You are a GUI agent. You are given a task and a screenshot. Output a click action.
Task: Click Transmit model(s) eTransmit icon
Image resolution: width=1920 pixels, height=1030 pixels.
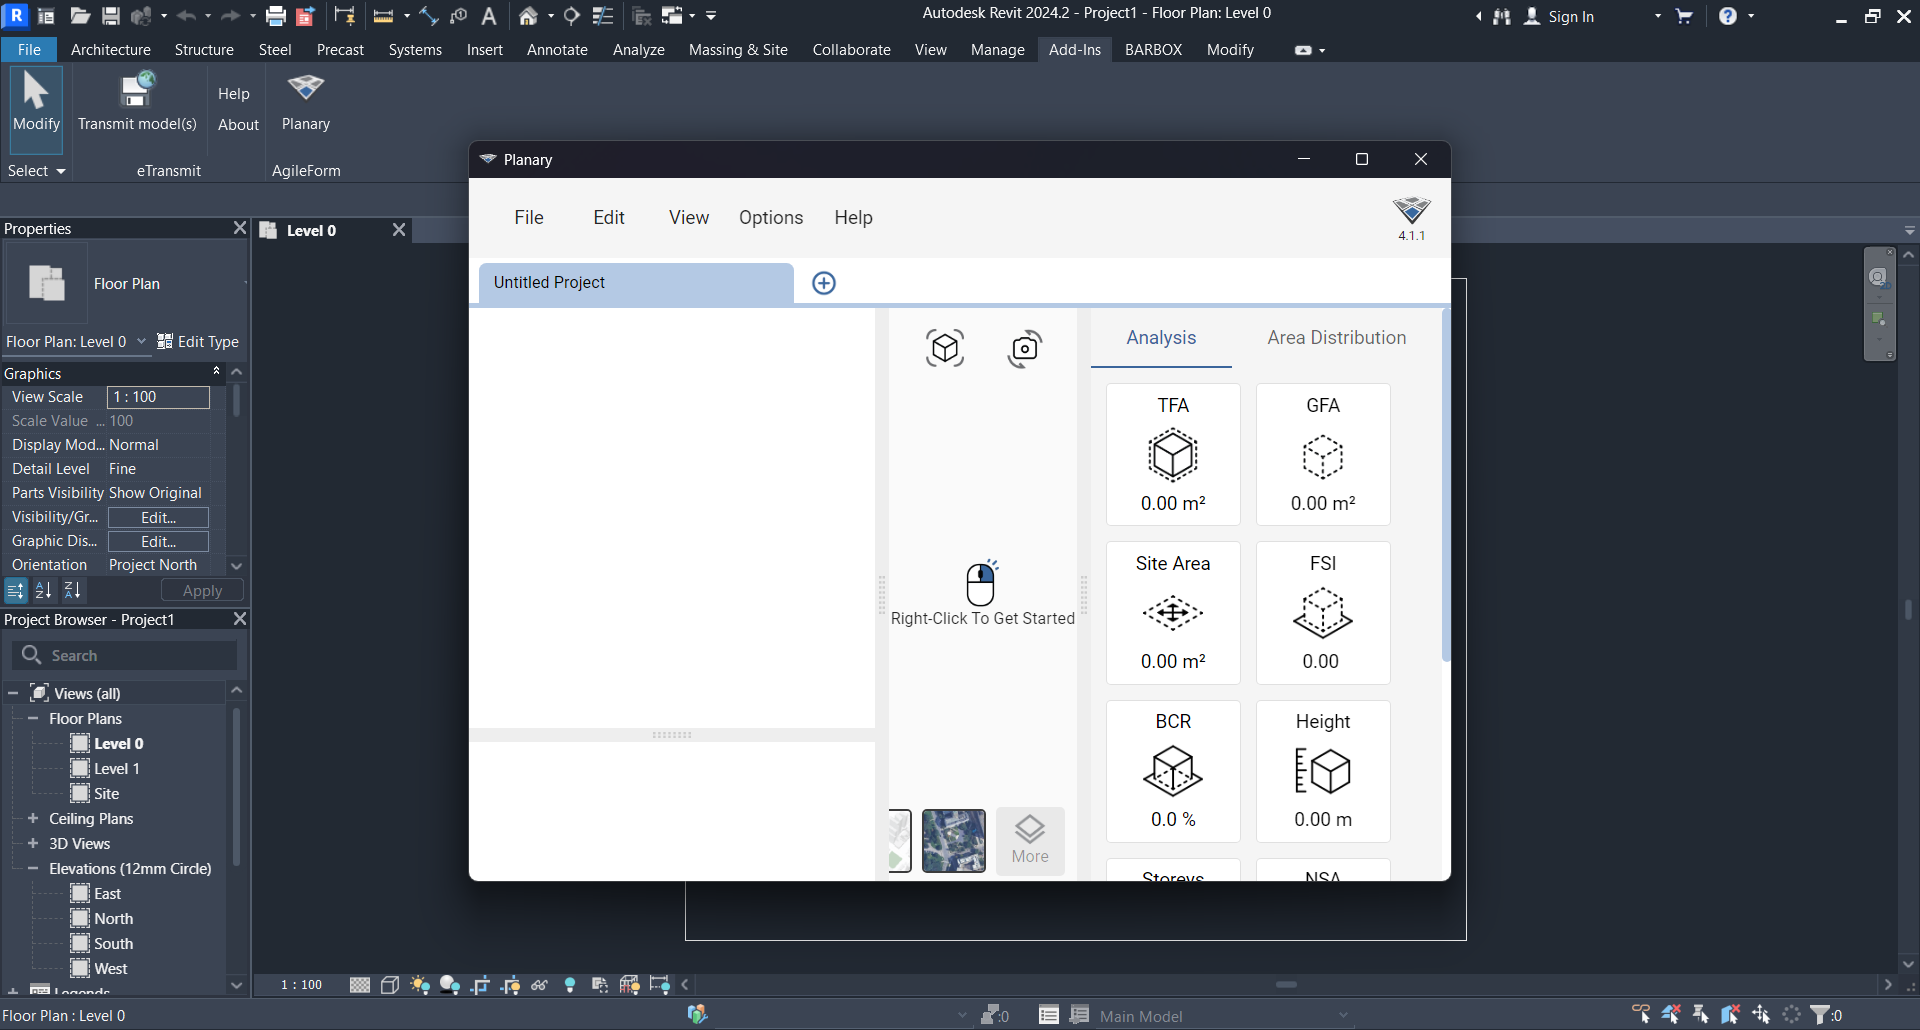137,102
